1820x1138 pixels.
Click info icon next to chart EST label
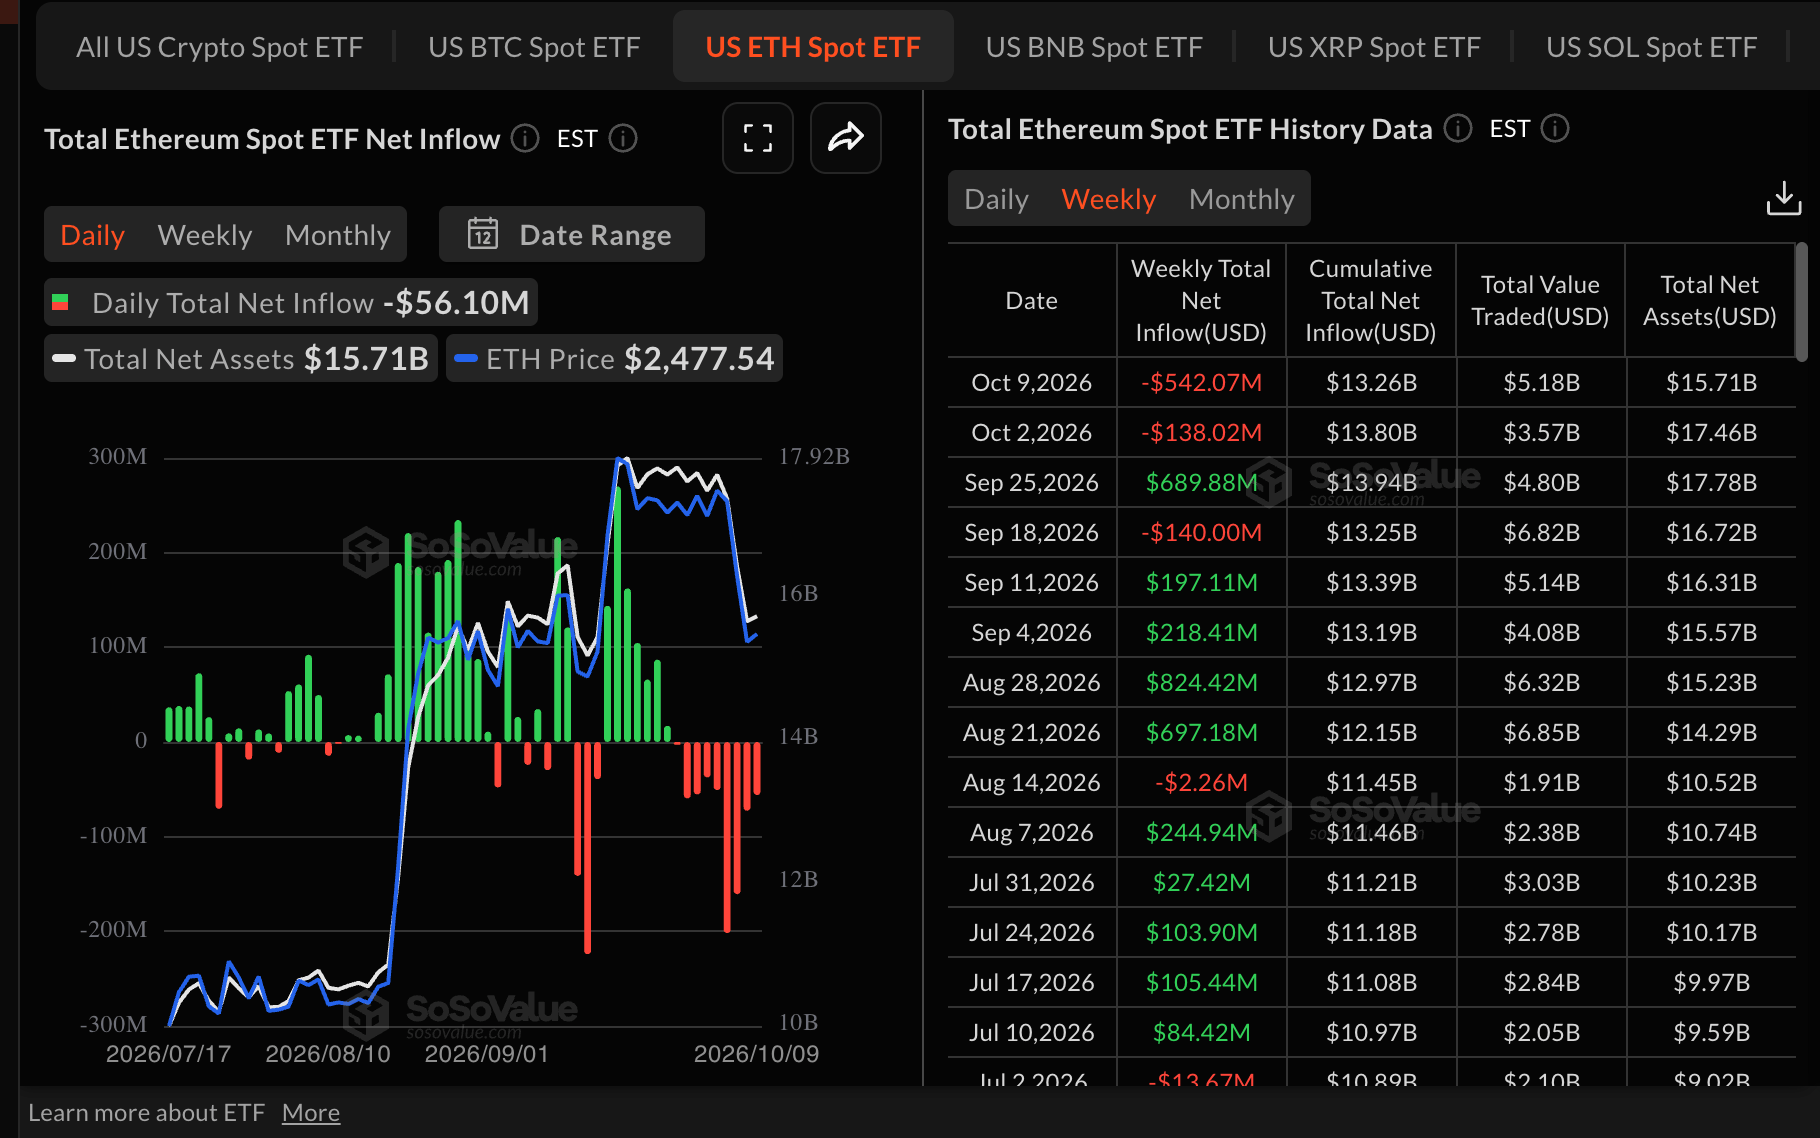tap(623, 138)
